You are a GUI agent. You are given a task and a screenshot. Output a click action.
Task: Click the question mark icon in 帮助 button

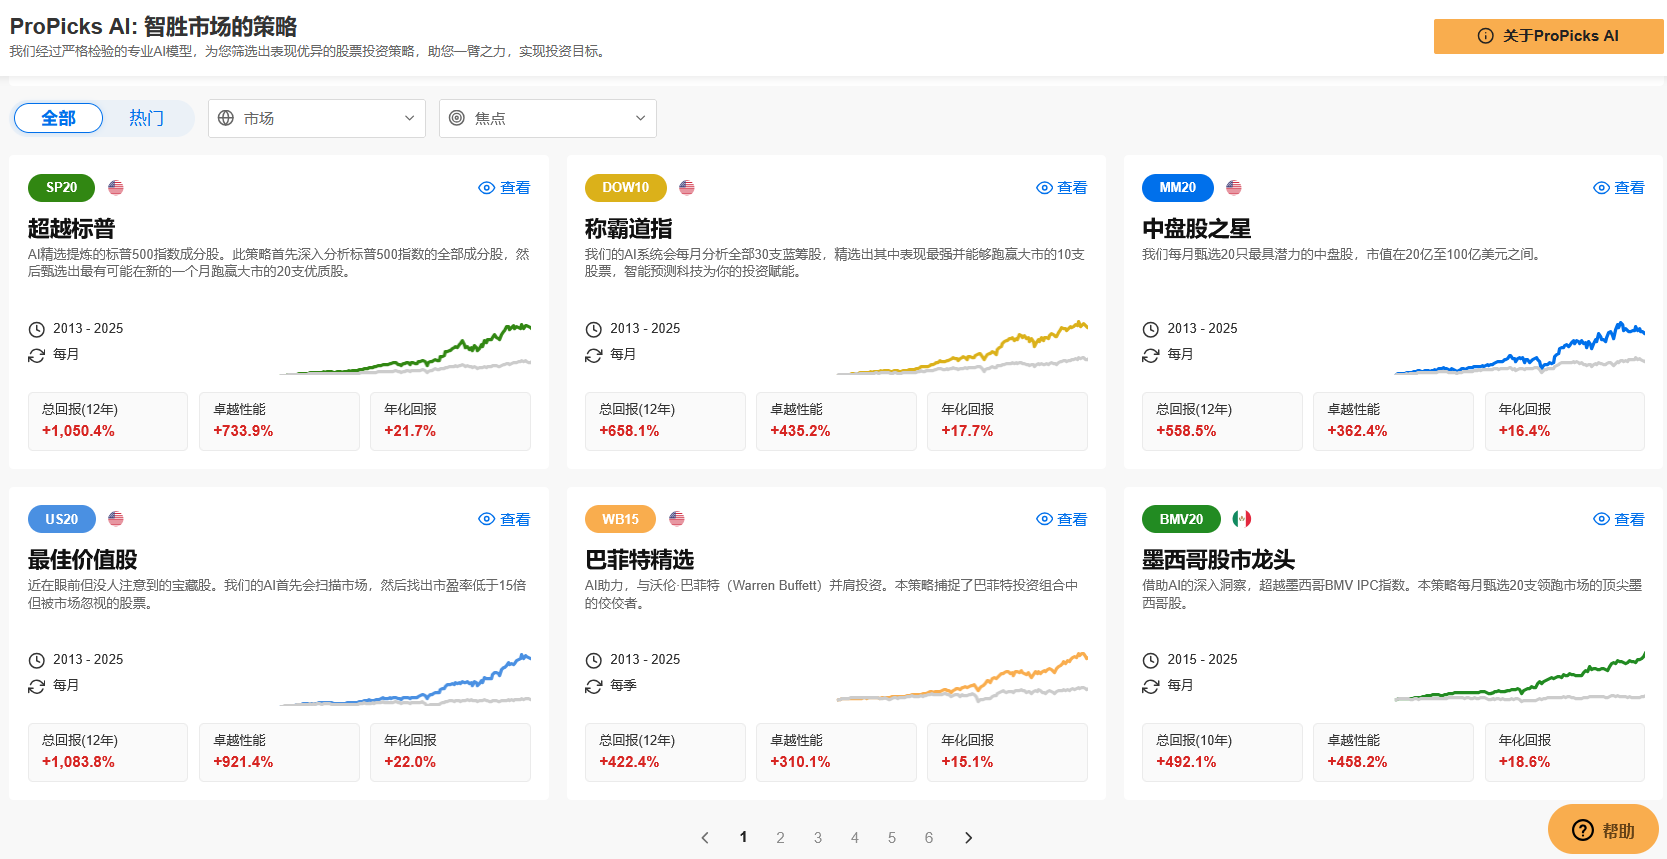click(x=1583, y=830)
